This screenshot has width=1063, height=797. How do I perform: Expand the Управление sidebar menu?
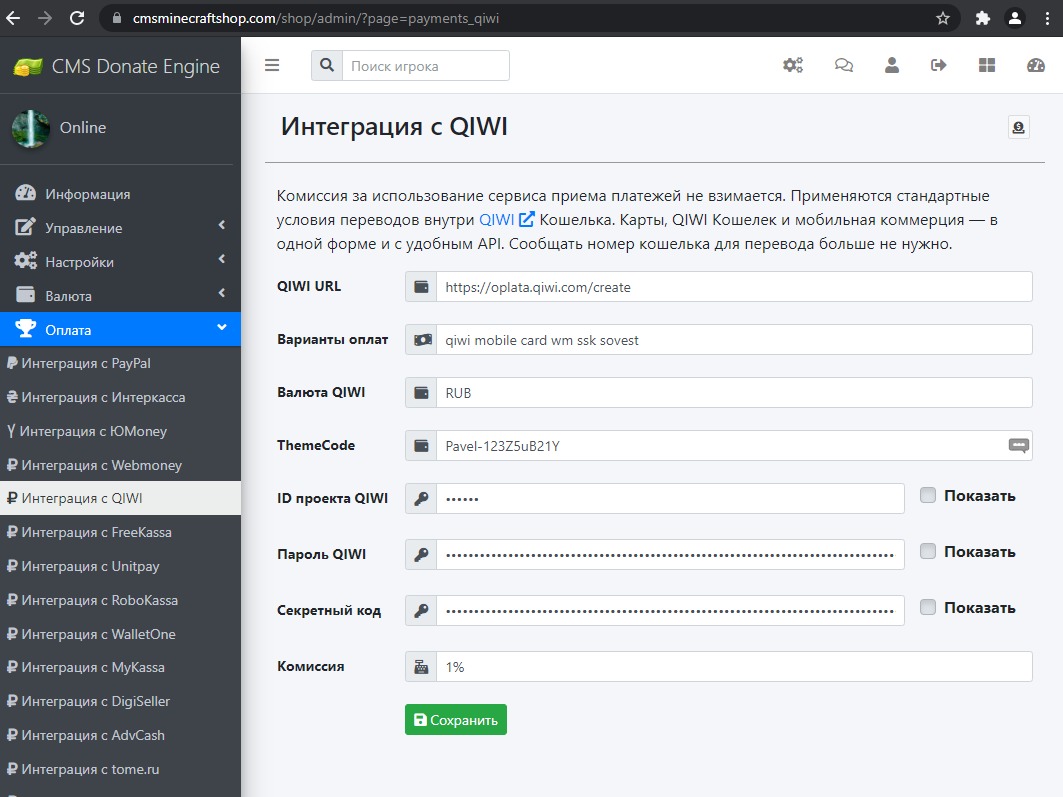[120, 228]
